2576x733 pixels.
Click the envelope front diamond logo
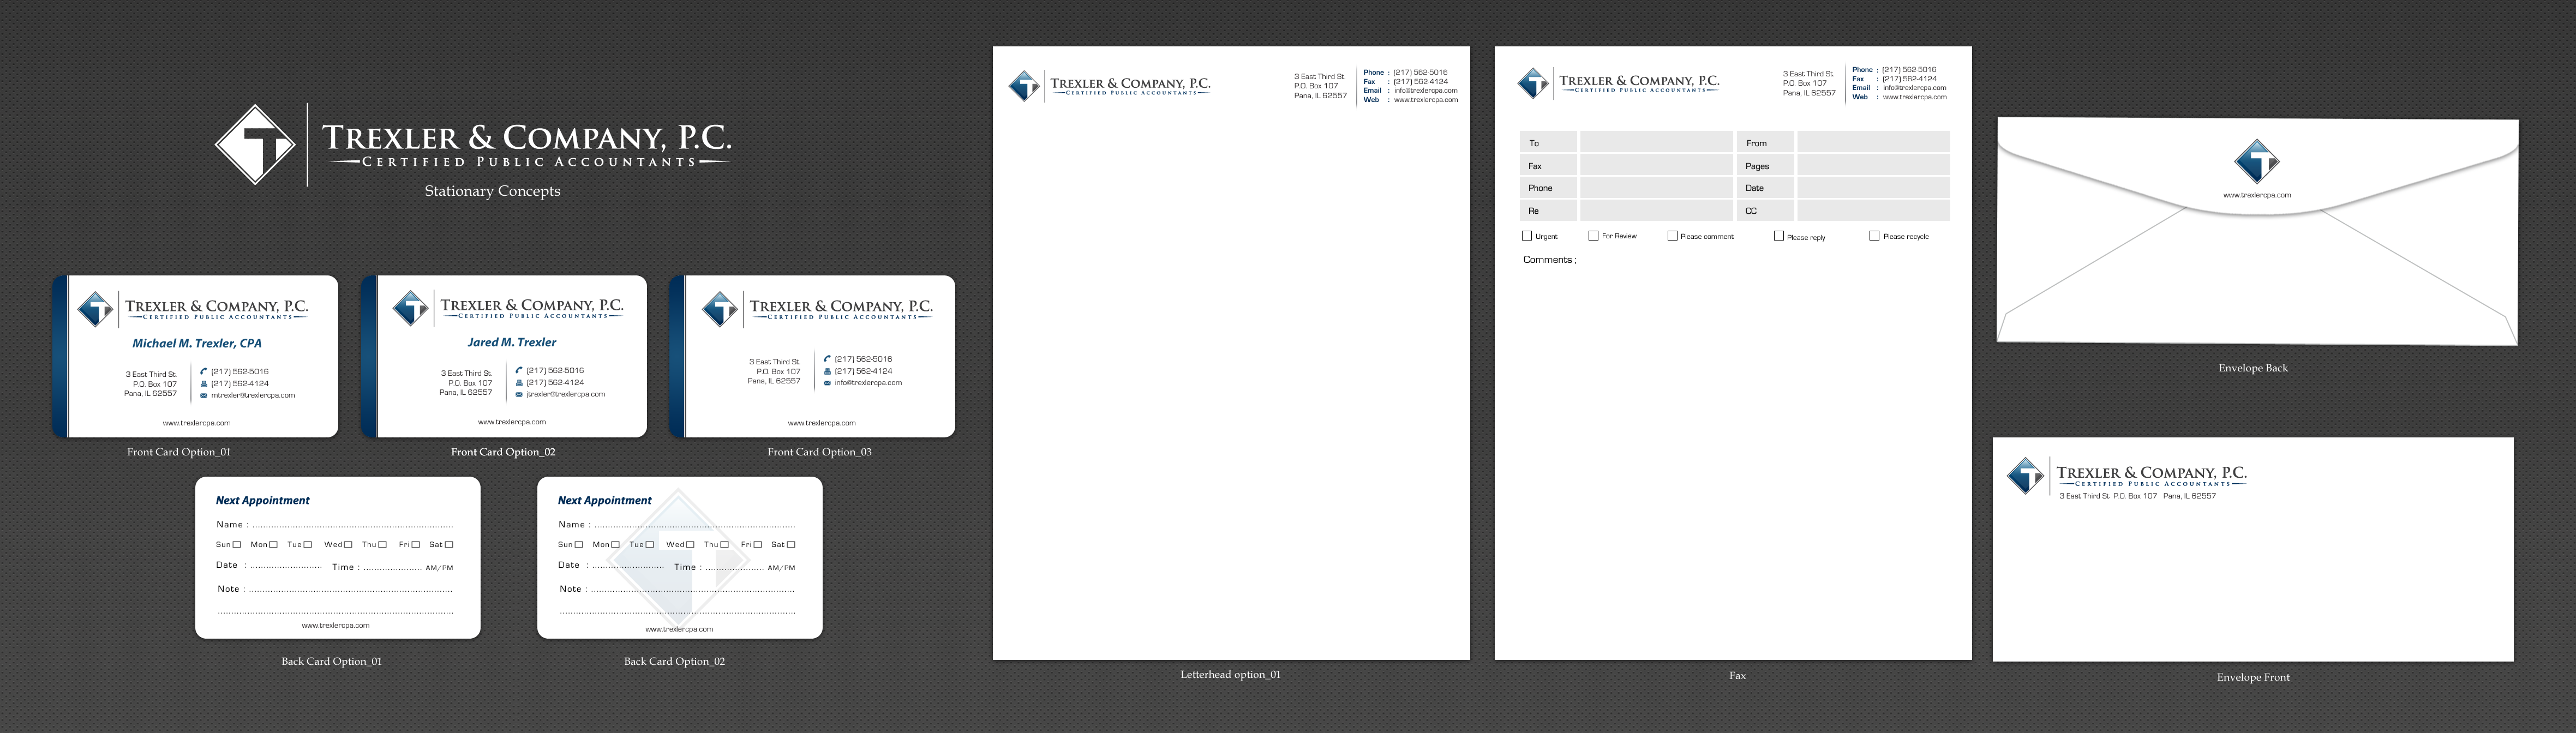(2025, 475)
